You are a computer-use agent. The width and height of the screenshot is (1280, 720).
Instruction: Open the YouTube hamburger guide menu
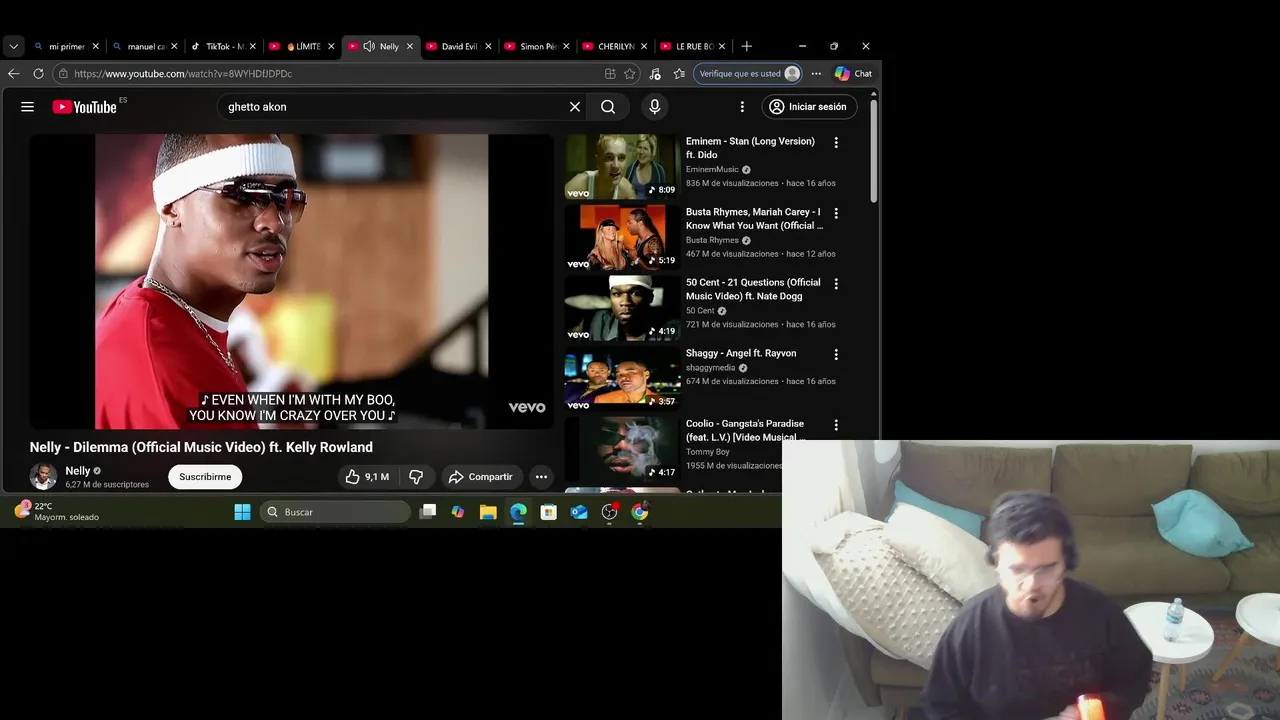point(28,107)
